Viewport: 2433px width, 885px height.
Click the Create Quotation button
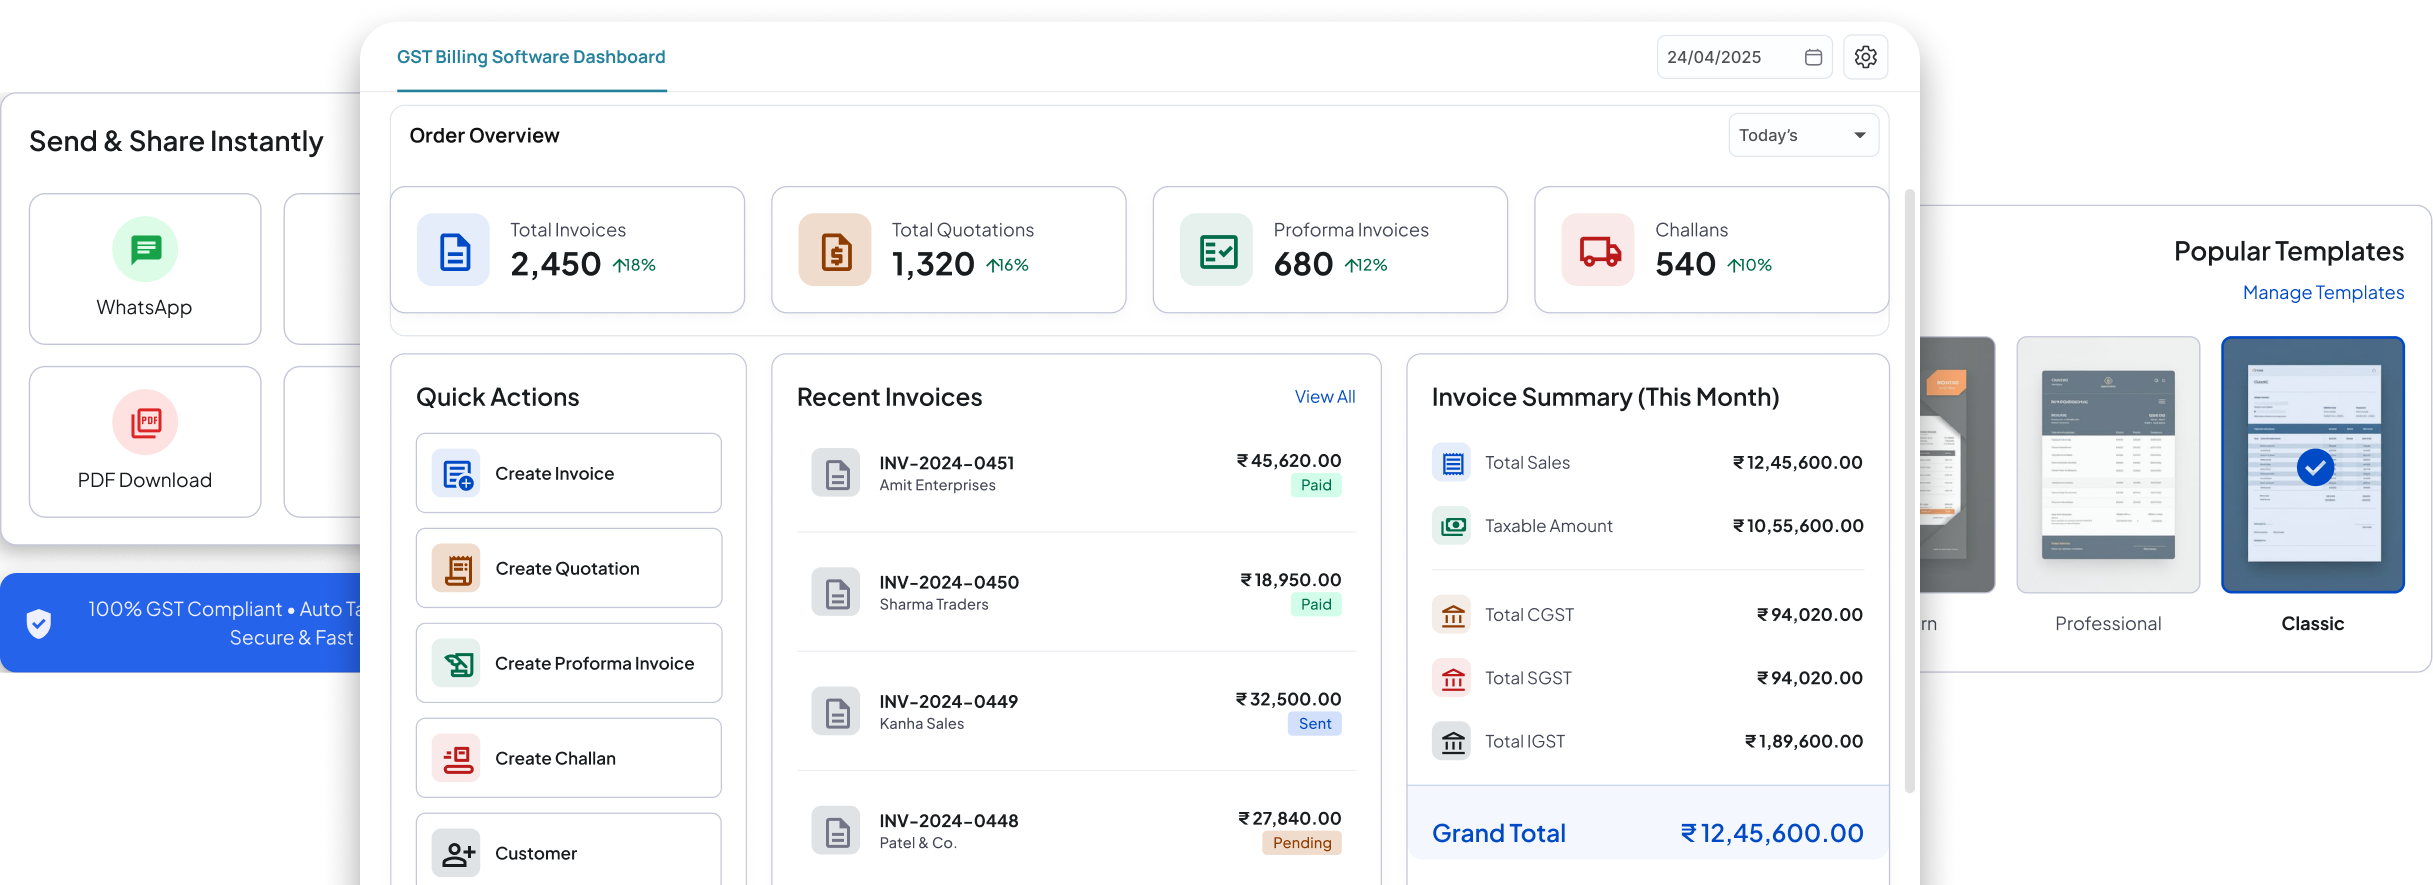(x=569, y=568)
